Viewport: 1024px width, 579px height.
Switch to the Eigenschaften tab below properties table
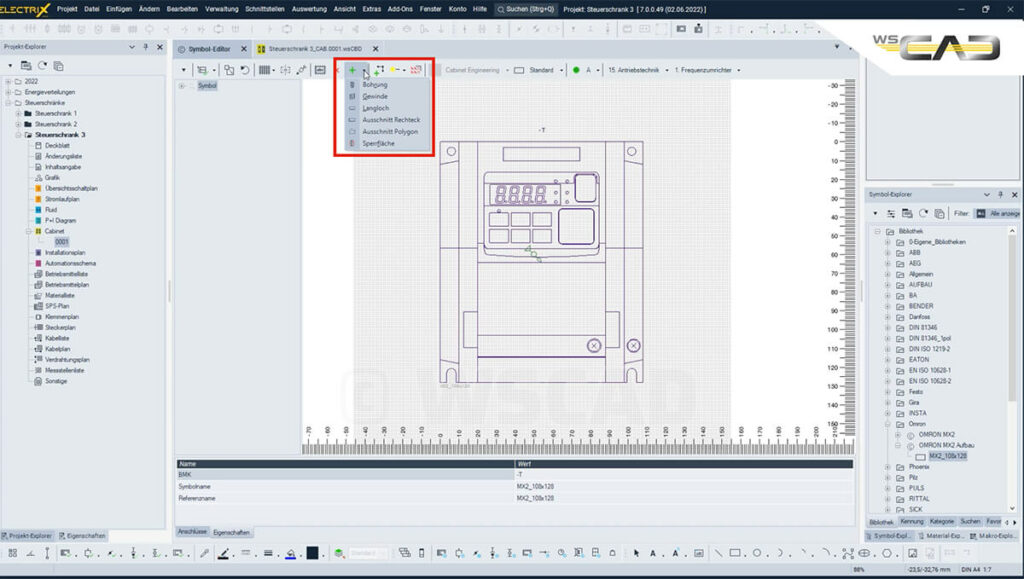pyautogui.click(x=231, y=532)
